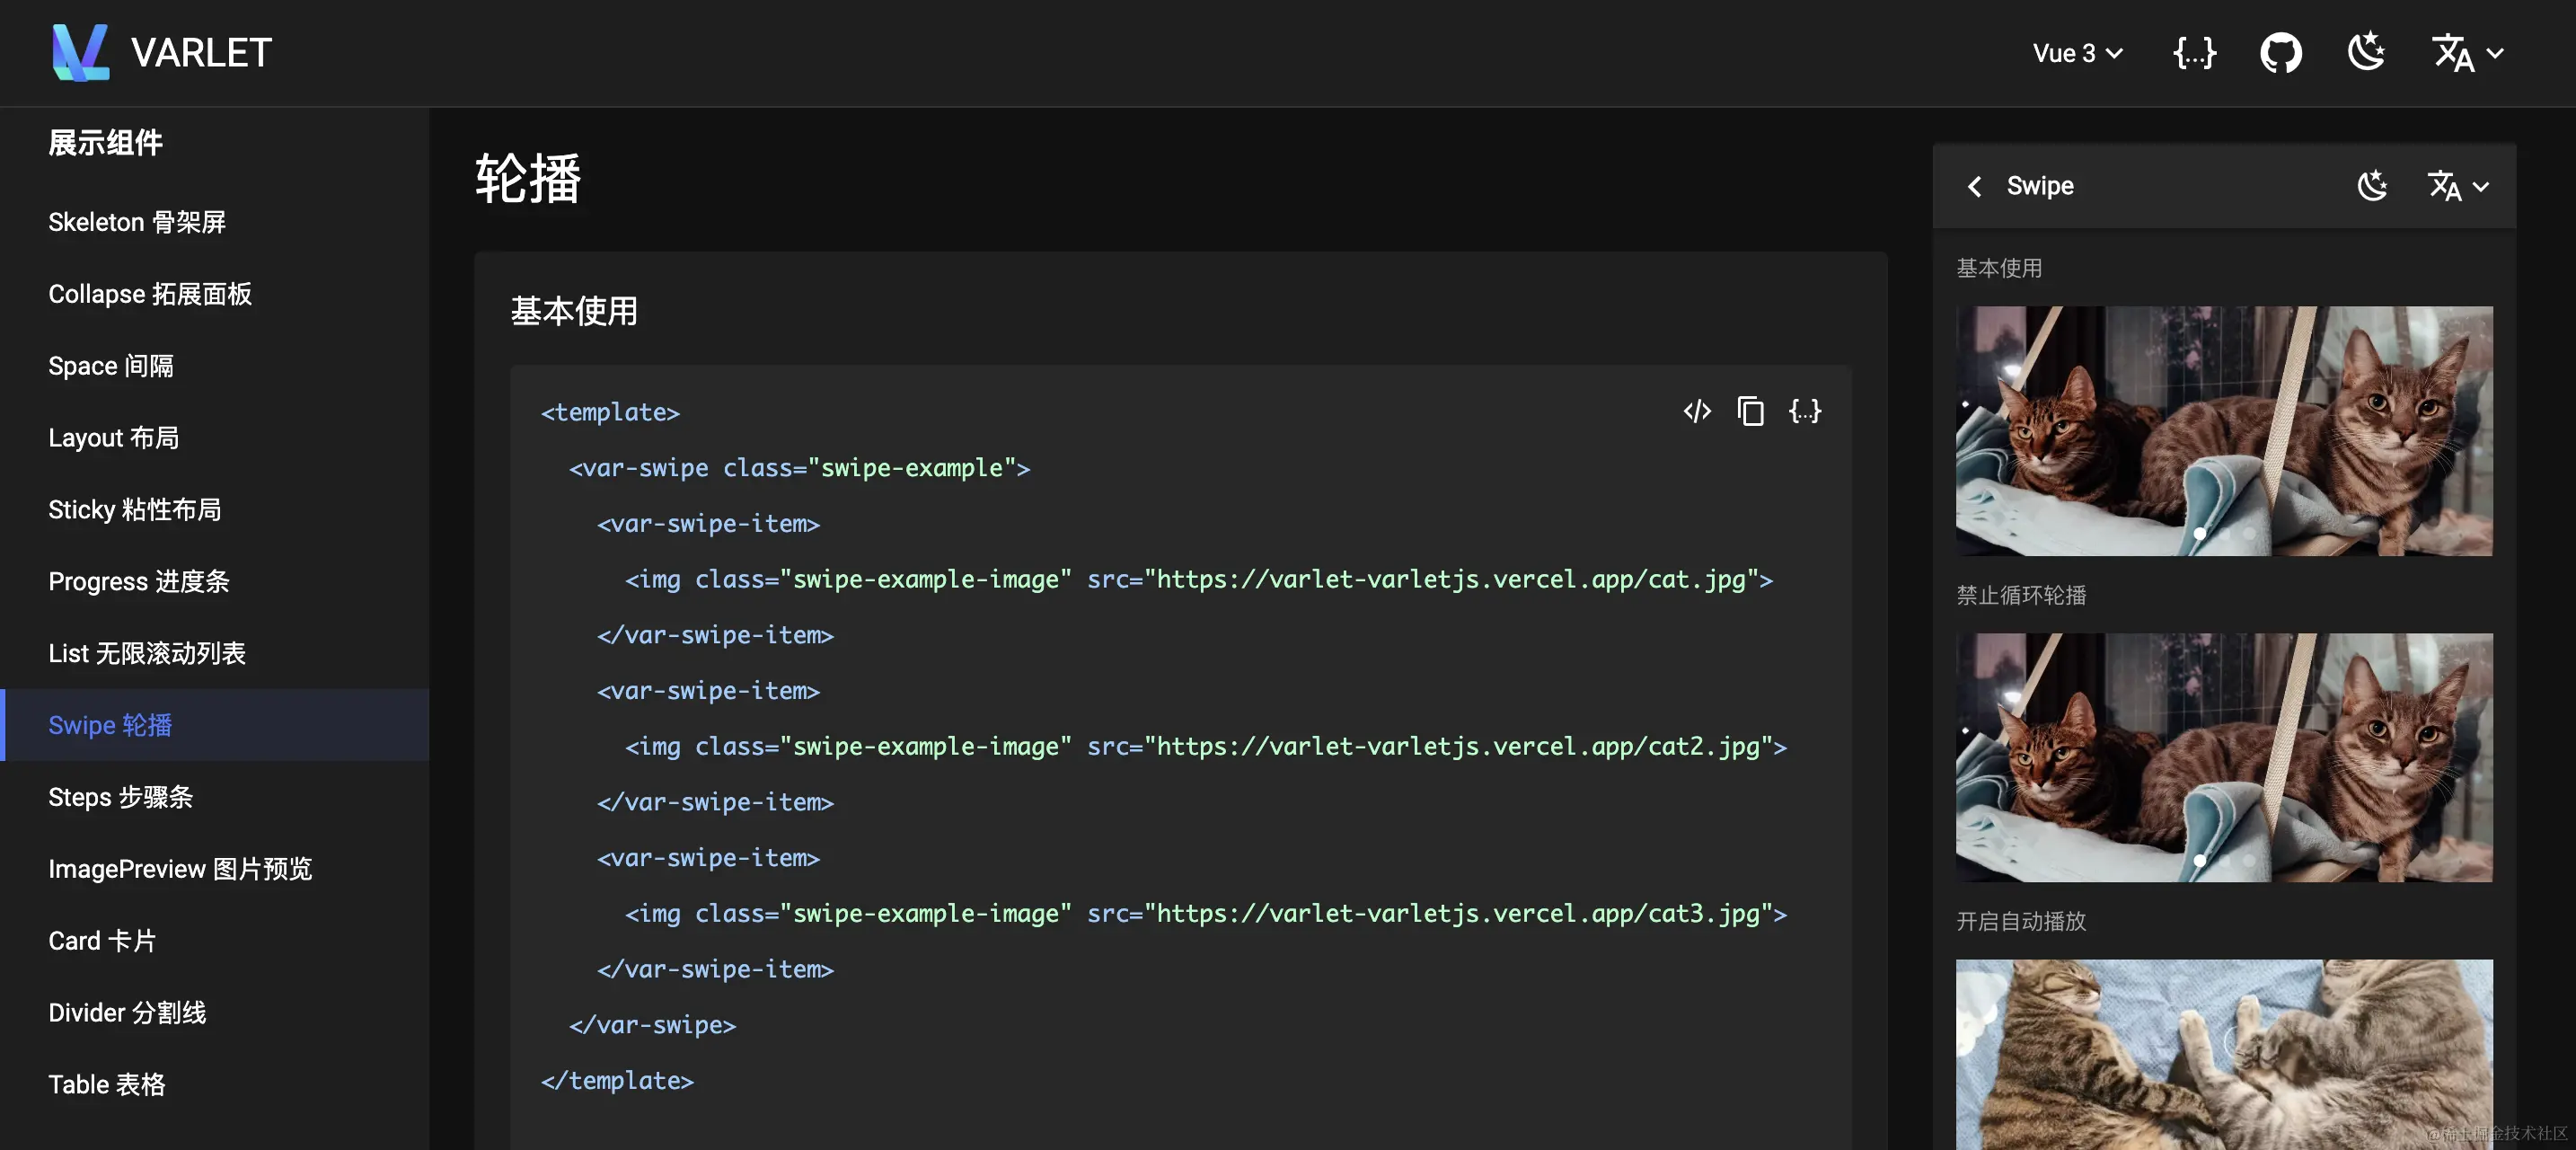Open the GitHub repository icon
Viewport: 2576px width, 1150px height.
2281,52
